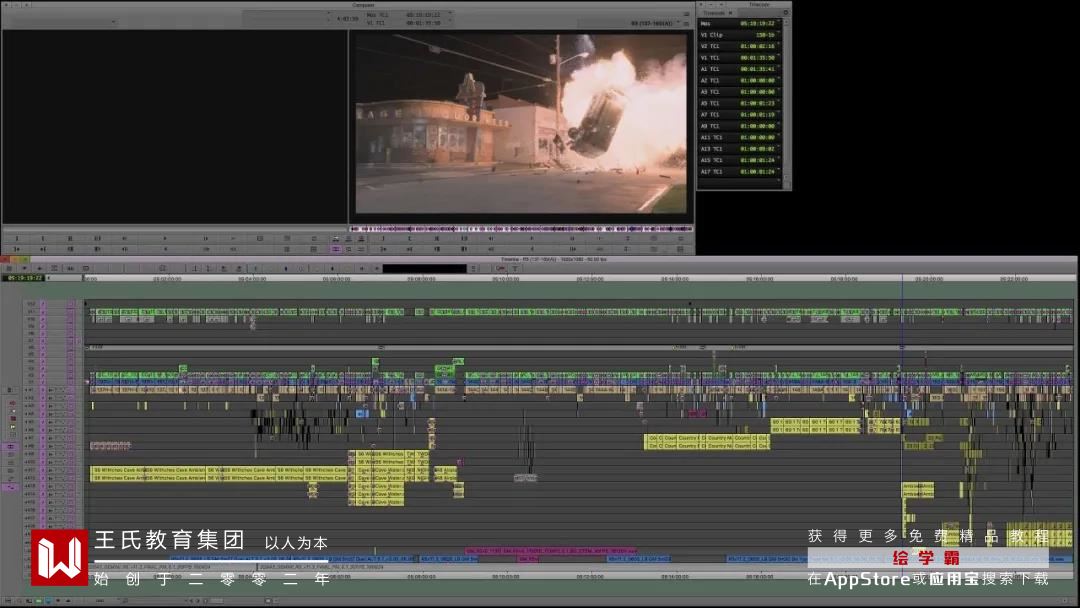Click Go to In under the record monitor
The image size is (1080, 608).
[384, 249]
